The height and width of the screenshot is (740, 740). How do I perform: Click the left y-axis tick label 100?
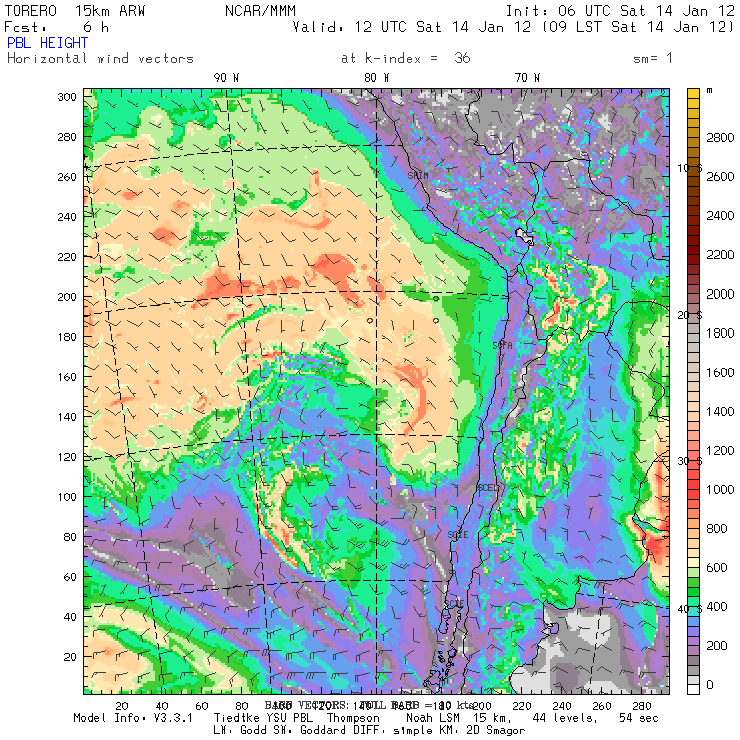click(x=67, y=497)
